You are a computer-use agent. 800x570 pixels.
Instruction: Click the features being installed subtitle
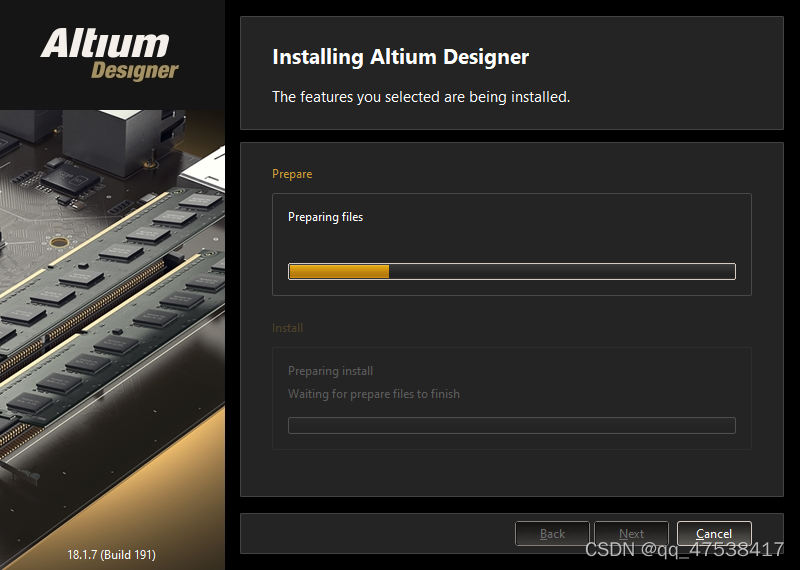[421, 96]
